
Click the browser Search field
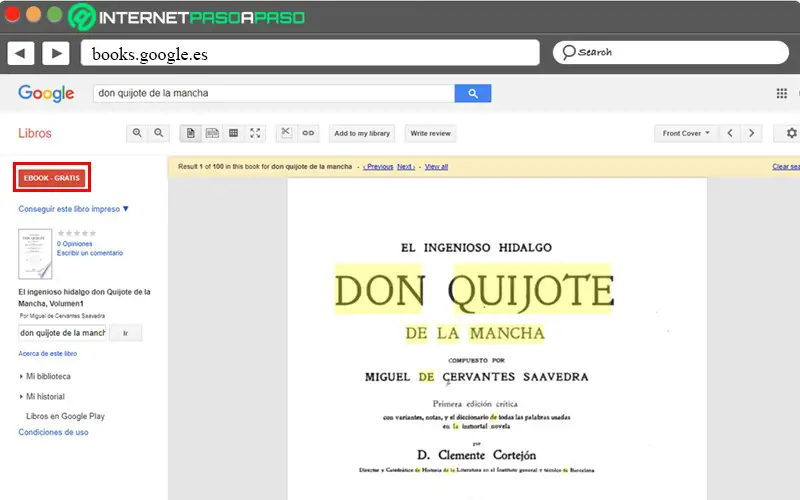click(x=671, y=53)
